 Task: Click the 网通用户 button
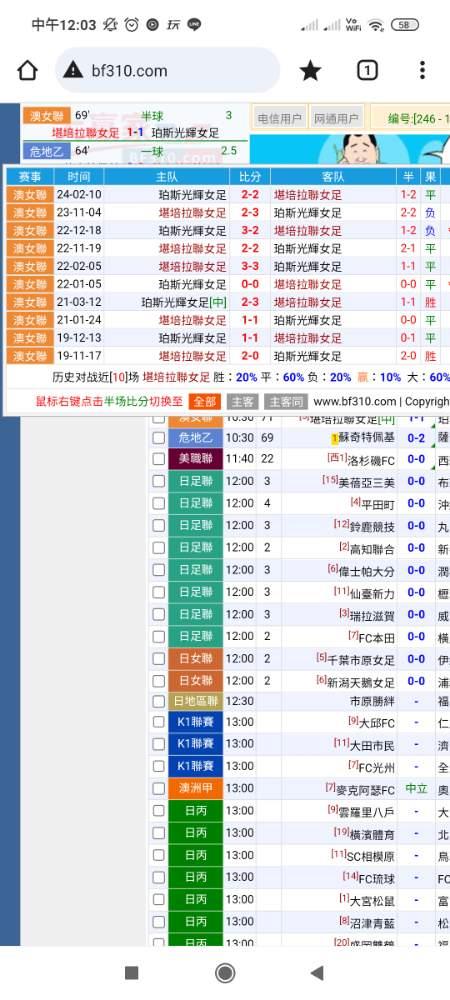pos(337,118)
